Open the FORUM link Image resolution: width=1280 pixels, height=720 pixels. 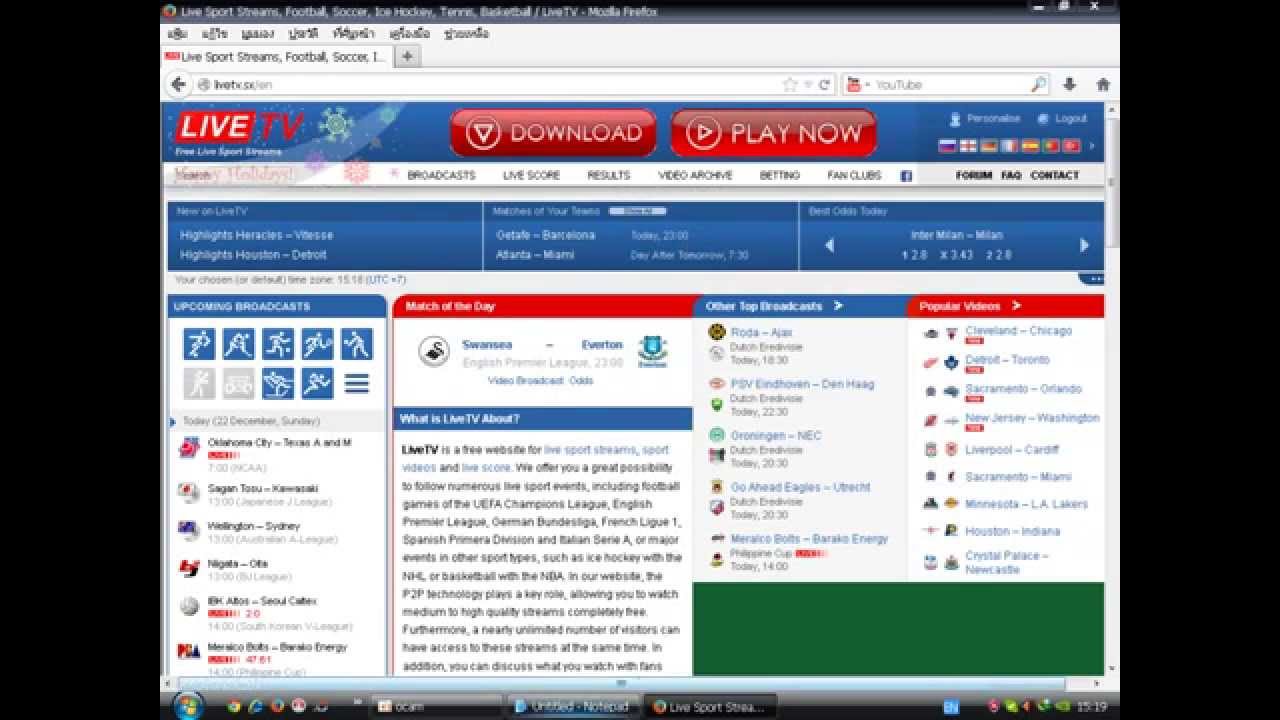point(973,175)
